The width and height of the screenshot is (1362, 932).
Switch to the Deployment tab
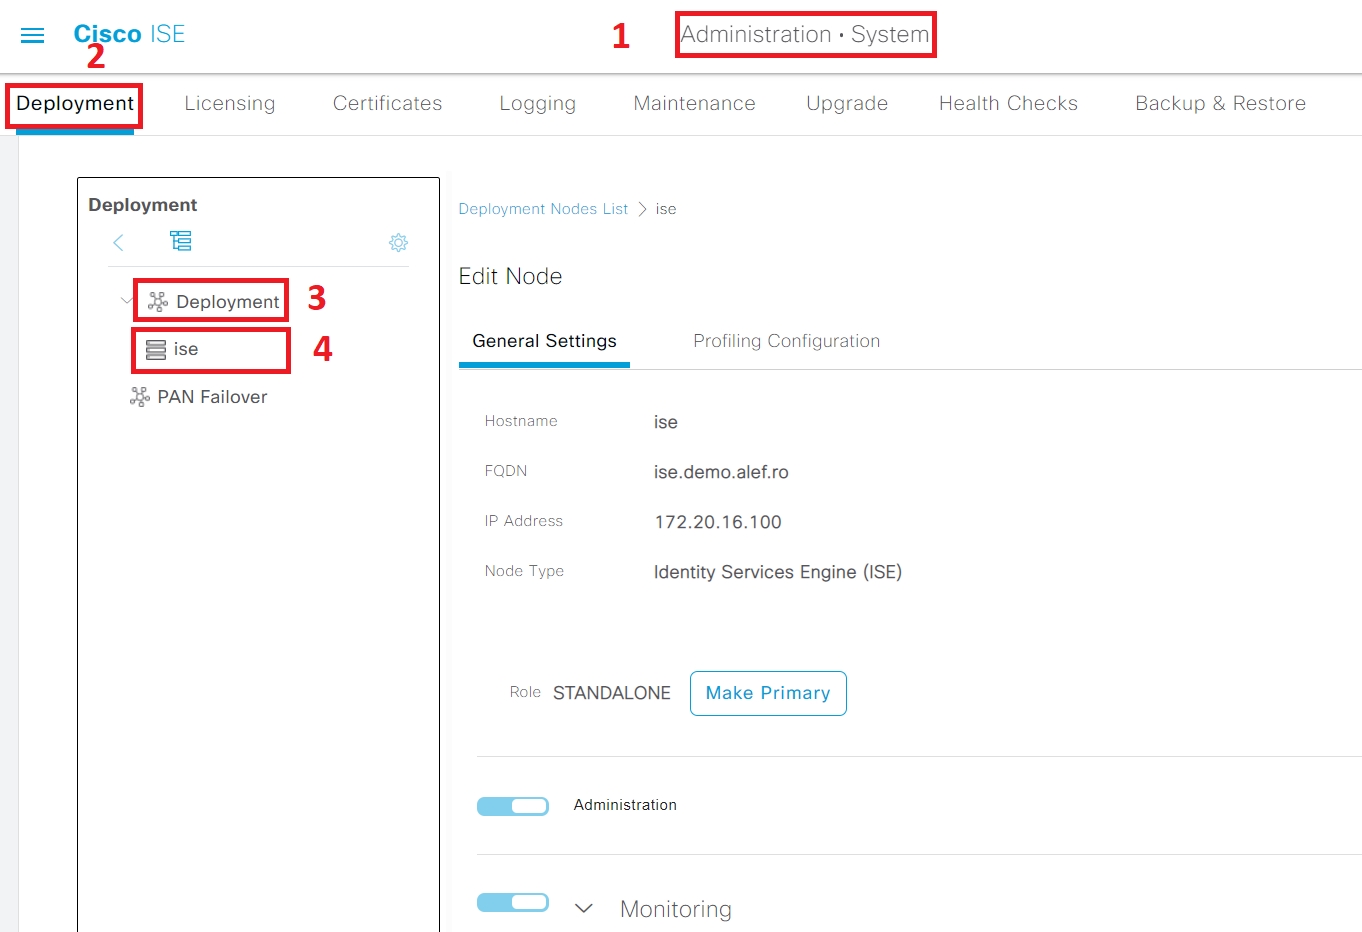pyautogui.click(x=75, y=103)
